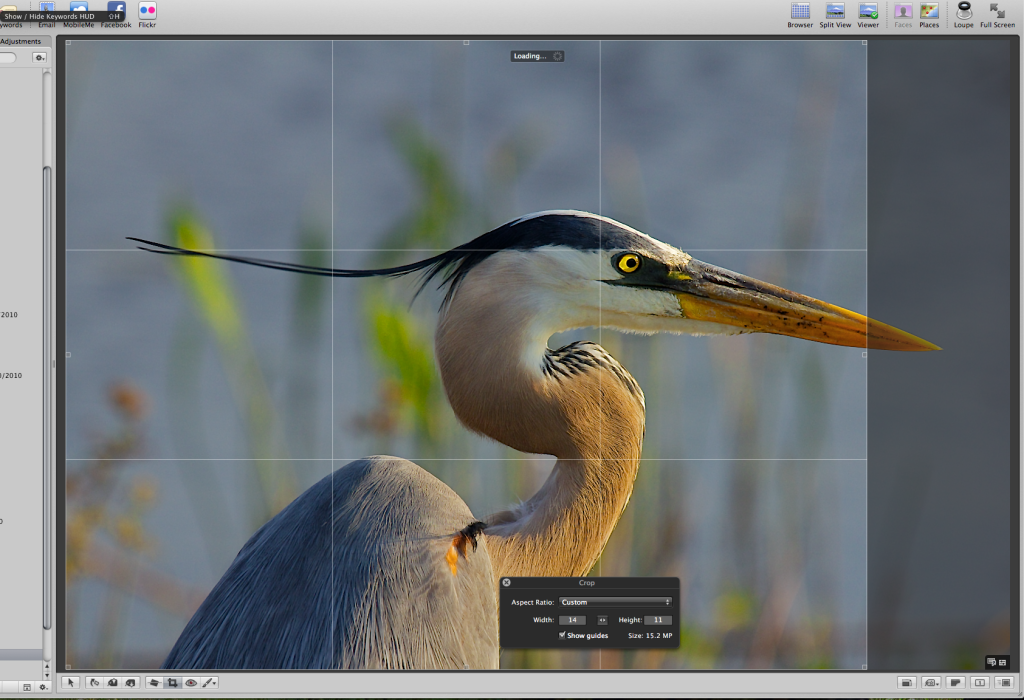Screen dimensions: 1024x700
Task: Activate the Loupe tool
Action: coord(963,12)
